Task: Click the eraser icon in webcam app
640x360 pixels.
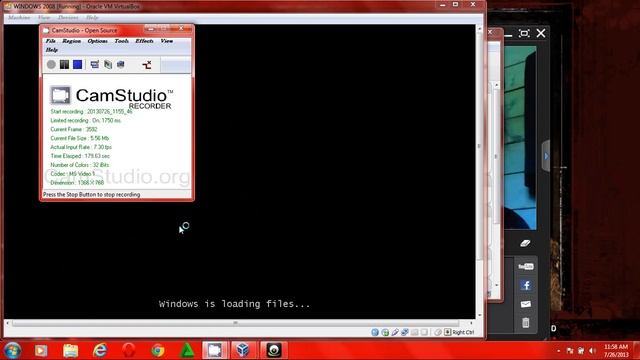Action: pos(525,244)
